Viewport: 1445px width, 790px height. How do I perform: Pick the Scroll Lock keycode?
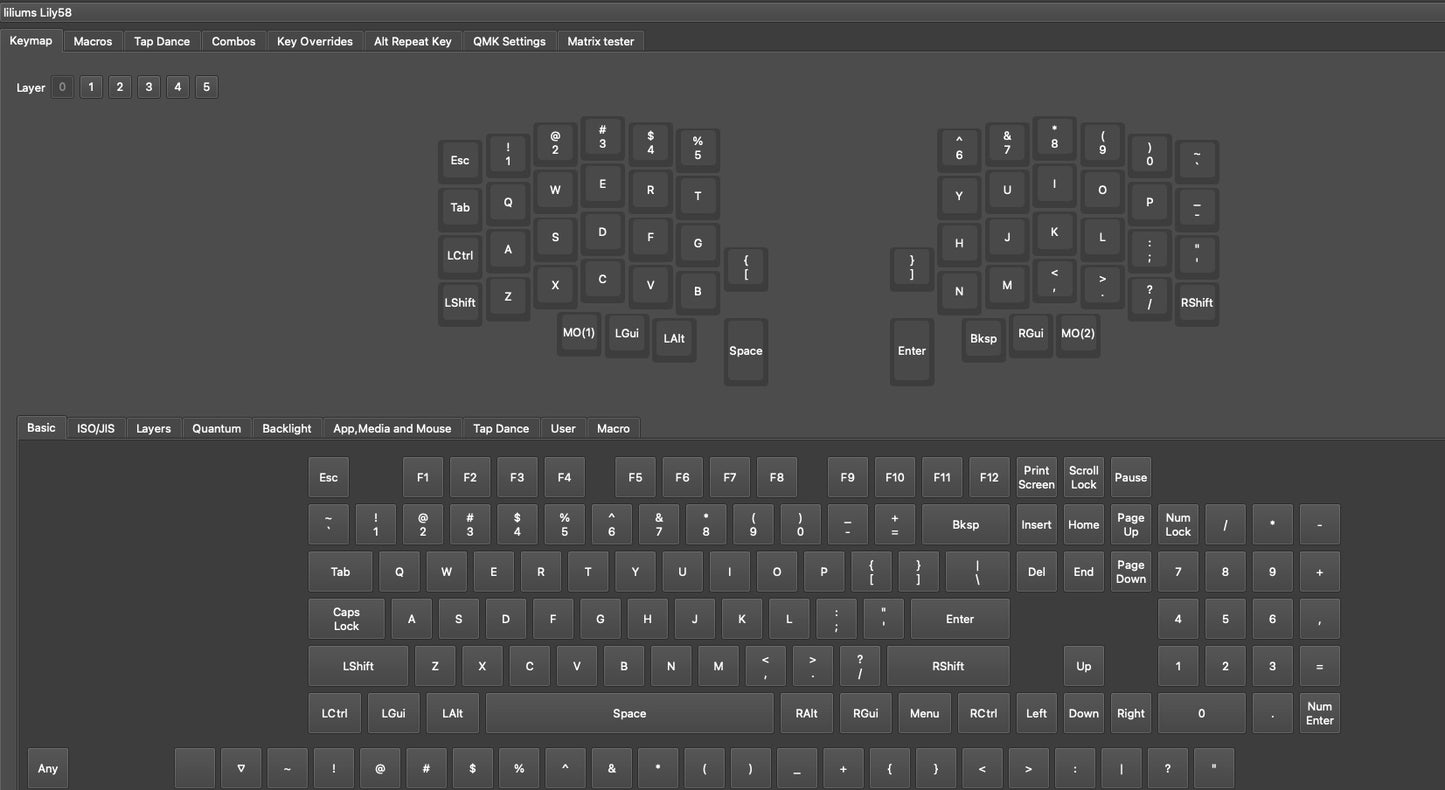click(1084, 477)
